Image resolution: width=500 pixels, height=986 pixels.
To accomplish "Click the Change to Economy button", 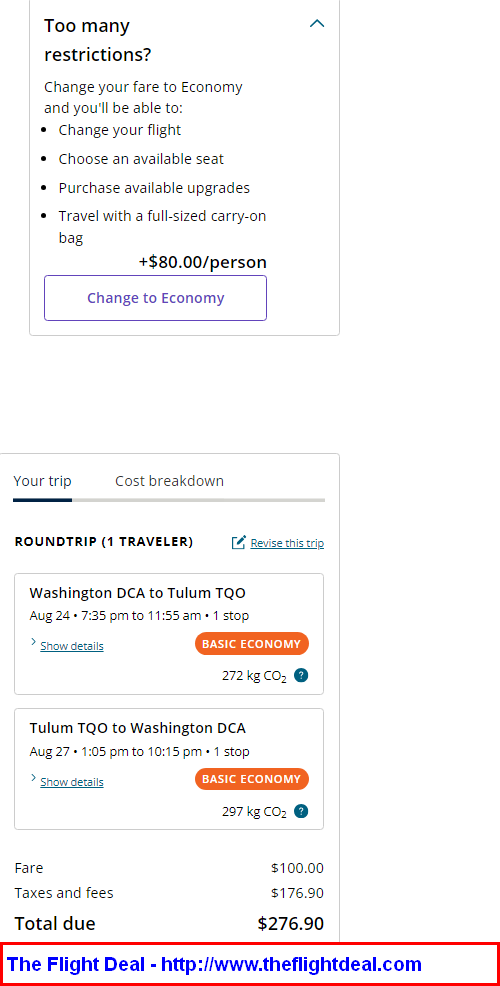I will 155,298.
